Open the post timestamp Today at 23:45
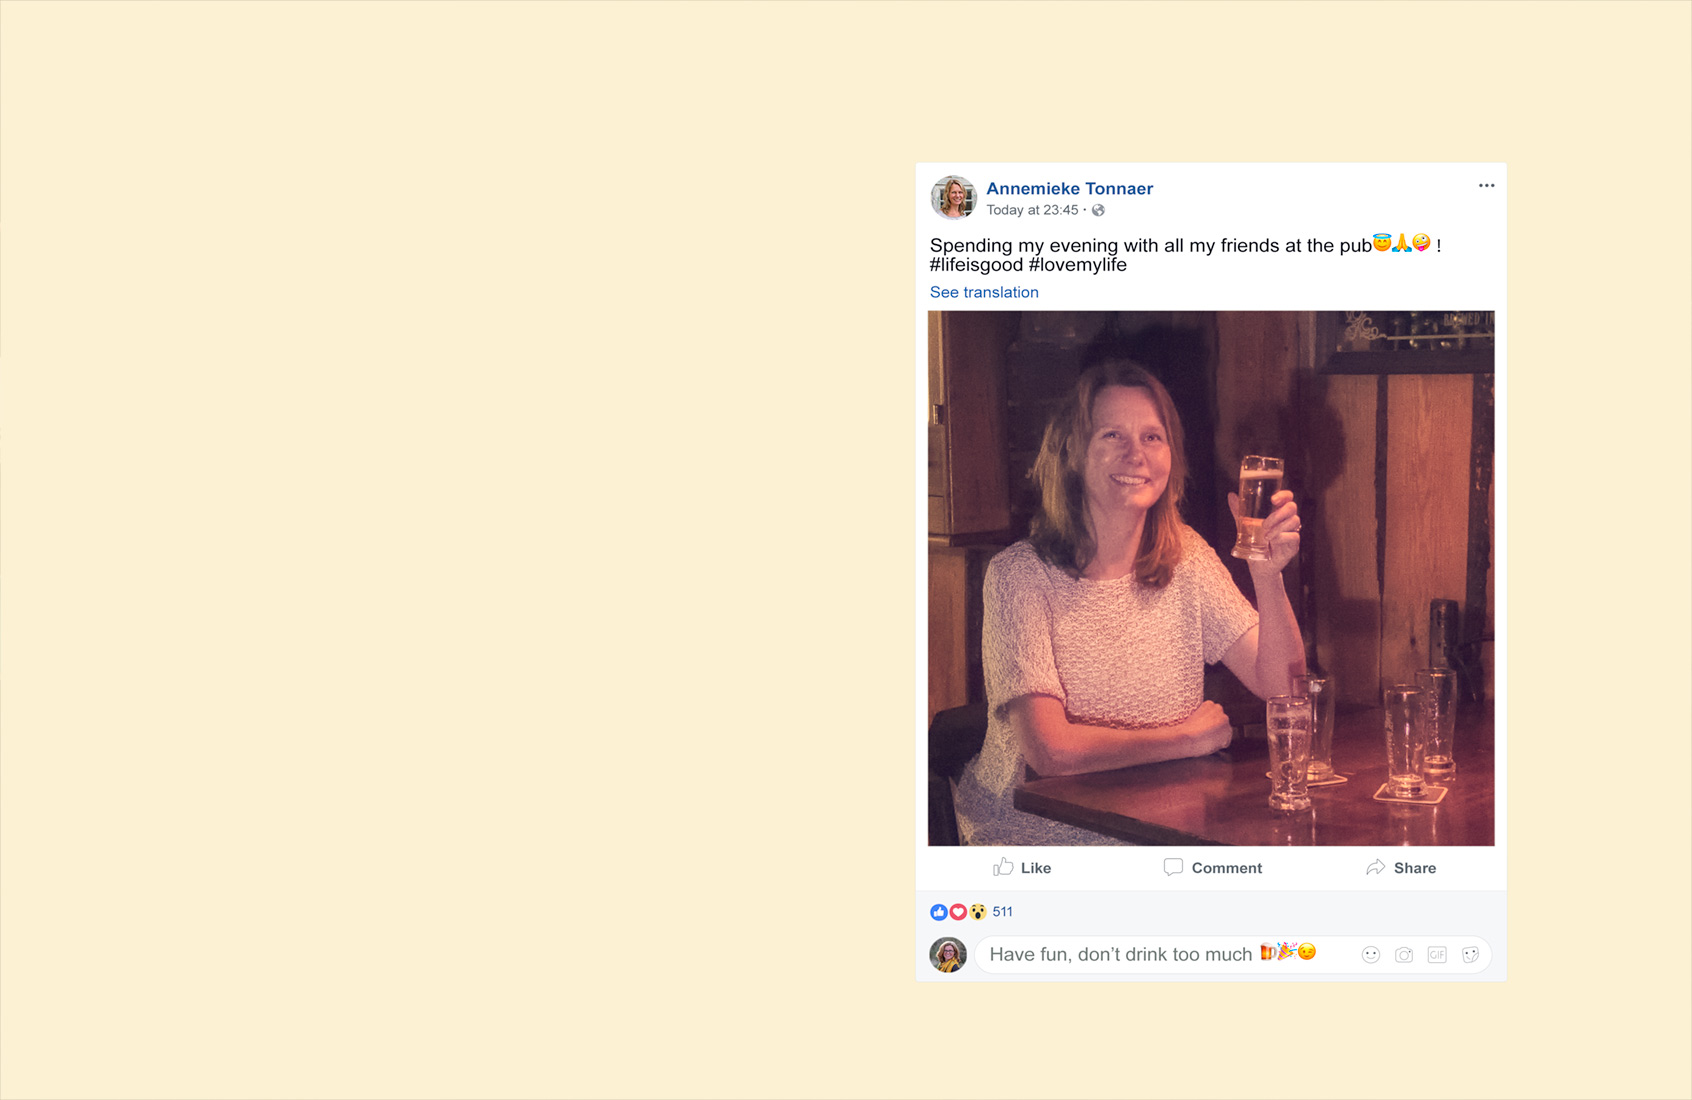The width and height of the screenshot is (1692, 1100). pyautogui.click(x=1032, y=210)
